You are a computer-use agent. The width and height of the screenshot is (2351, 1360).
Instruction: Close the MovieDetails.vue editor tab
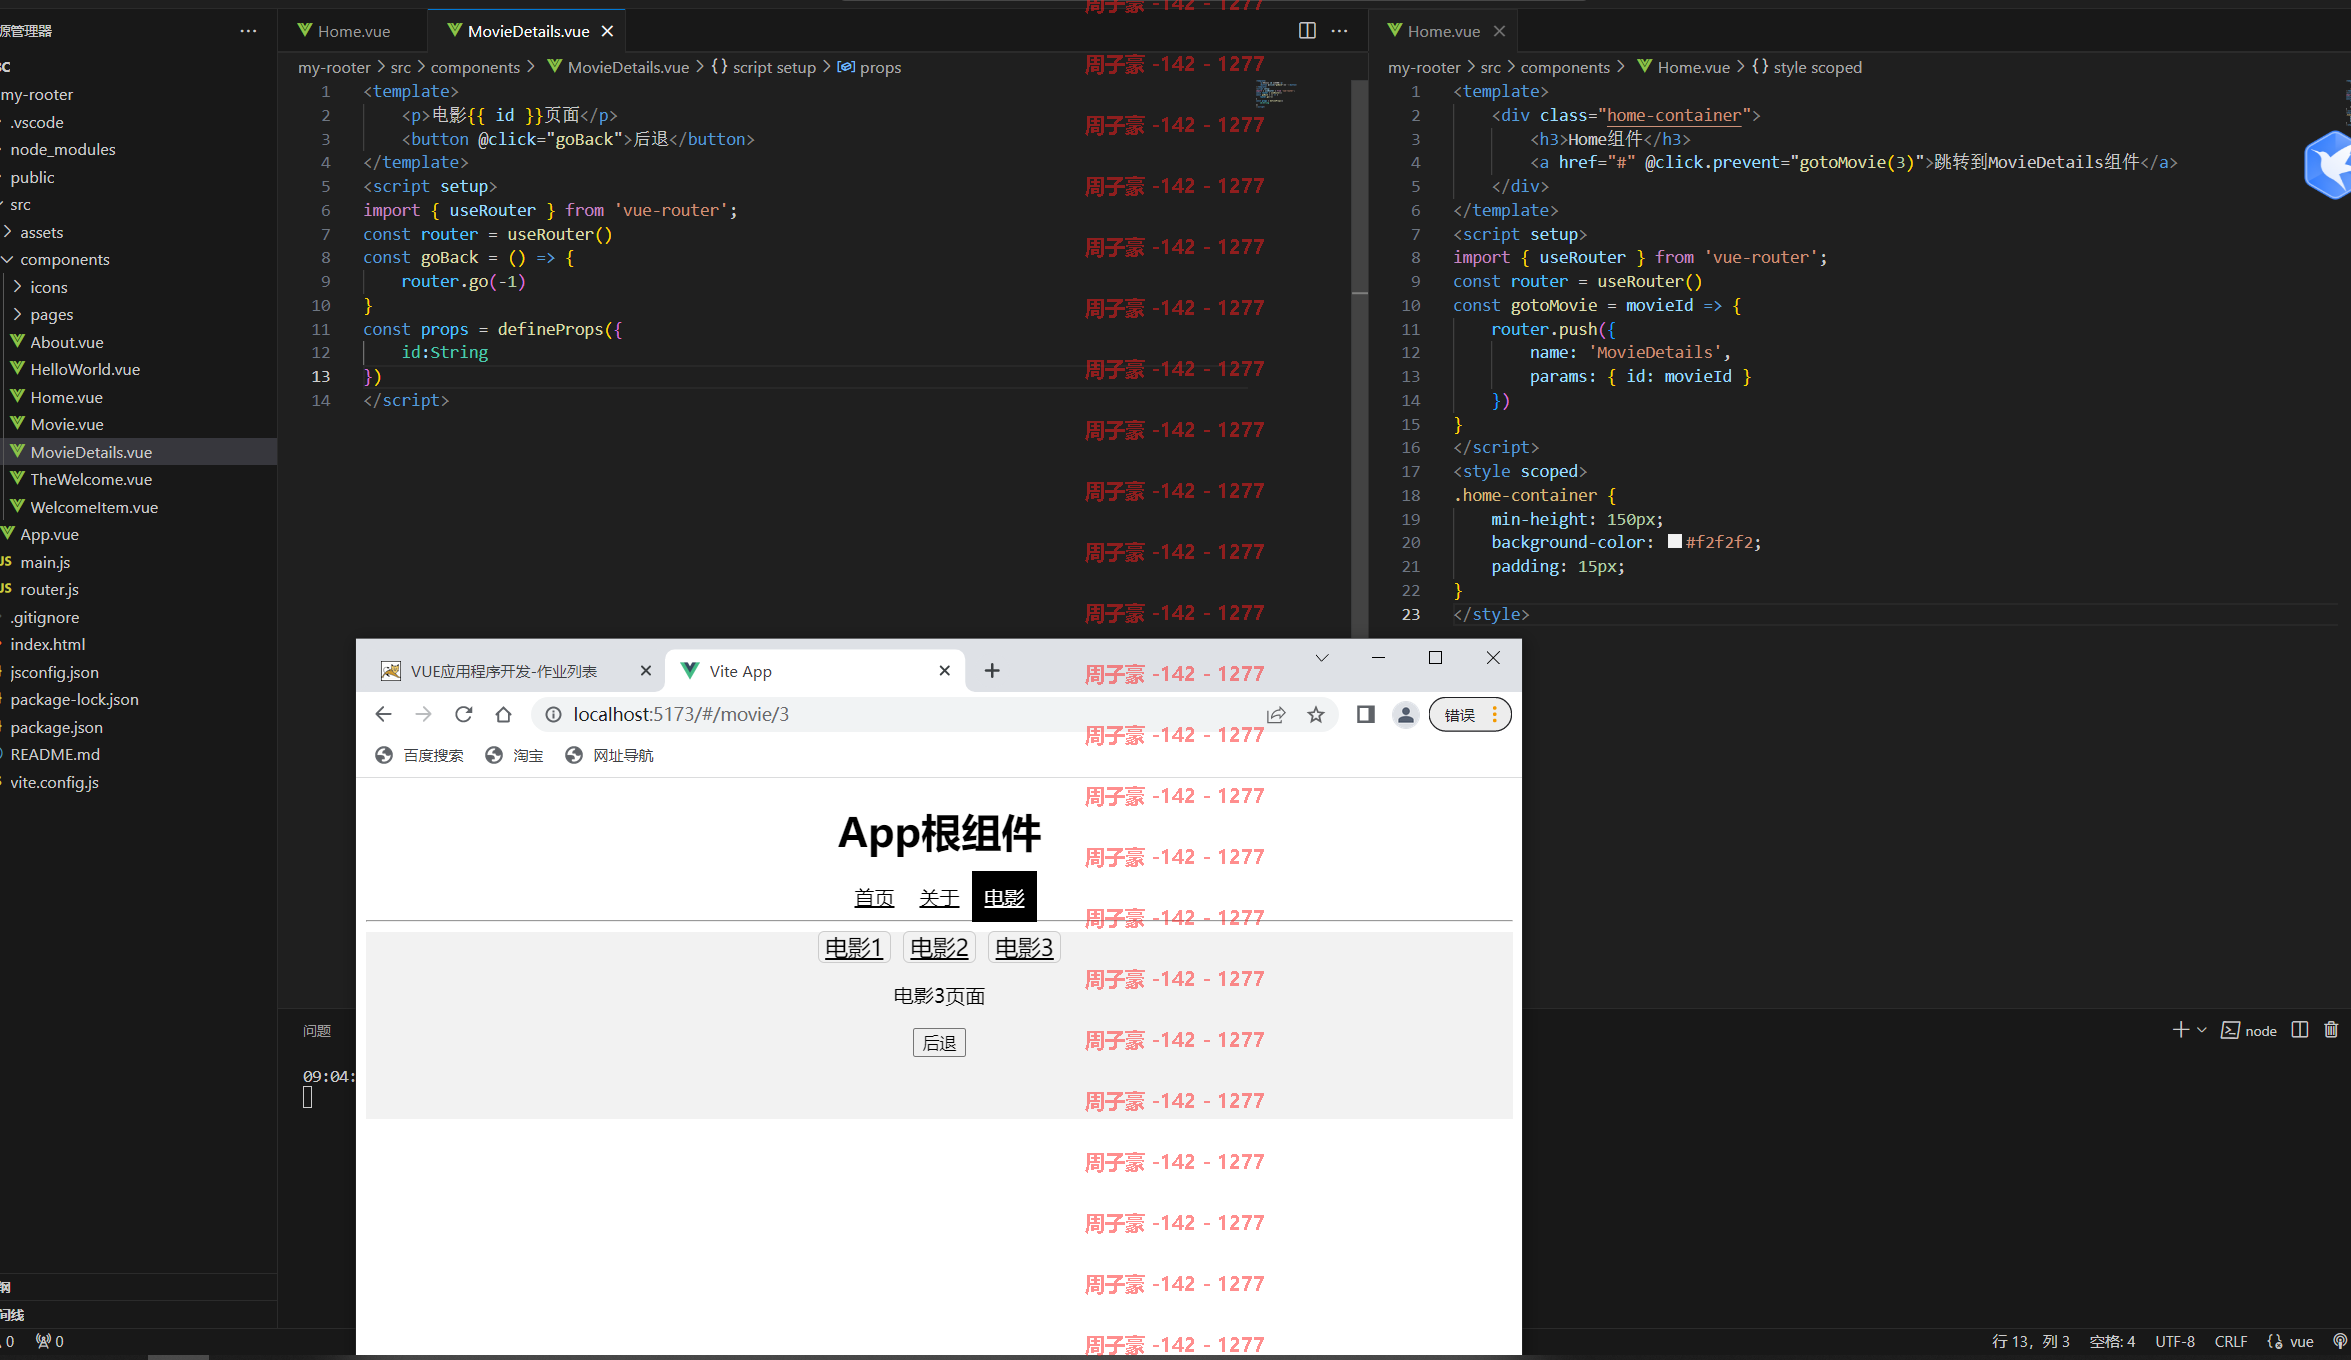coord(607,31)
